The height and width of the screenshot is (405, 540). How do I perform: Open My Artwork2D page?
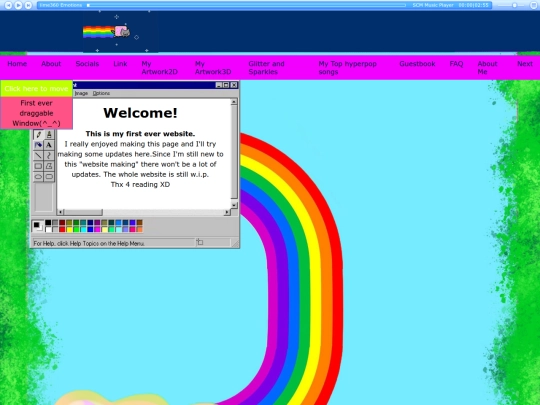tap(159, 68)
